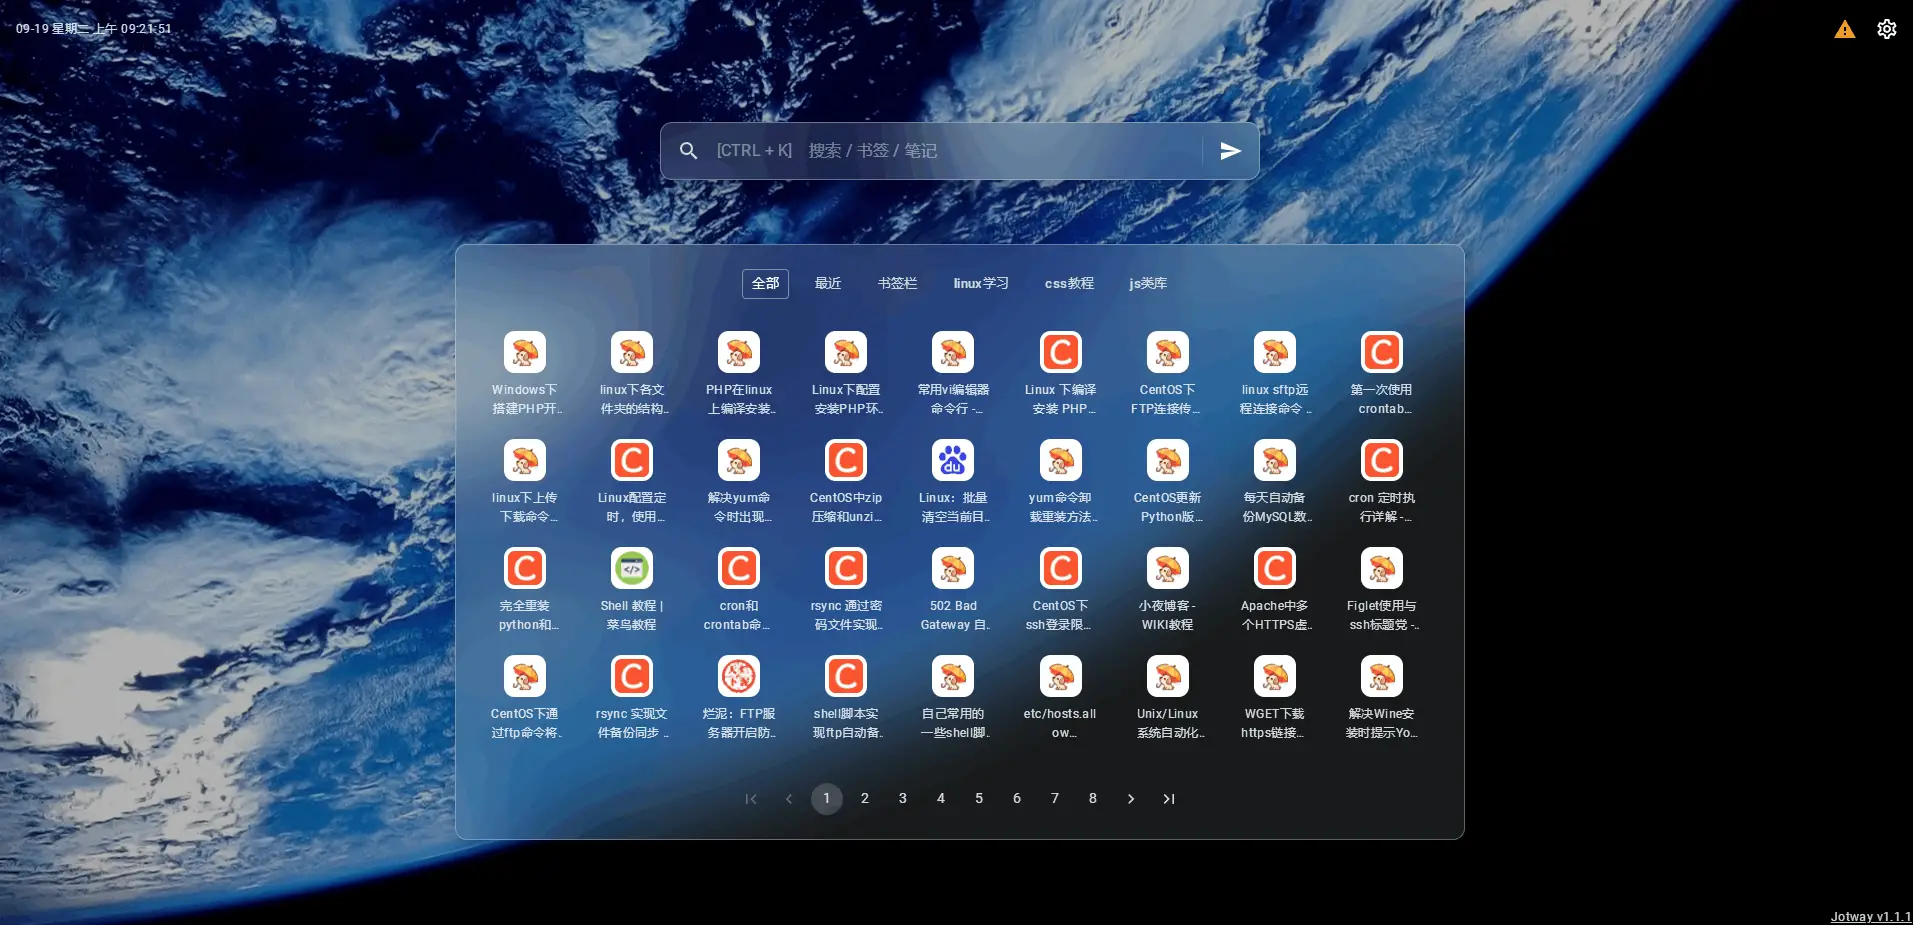Go to page 3 of bookmarks

[x=903, y=799]
